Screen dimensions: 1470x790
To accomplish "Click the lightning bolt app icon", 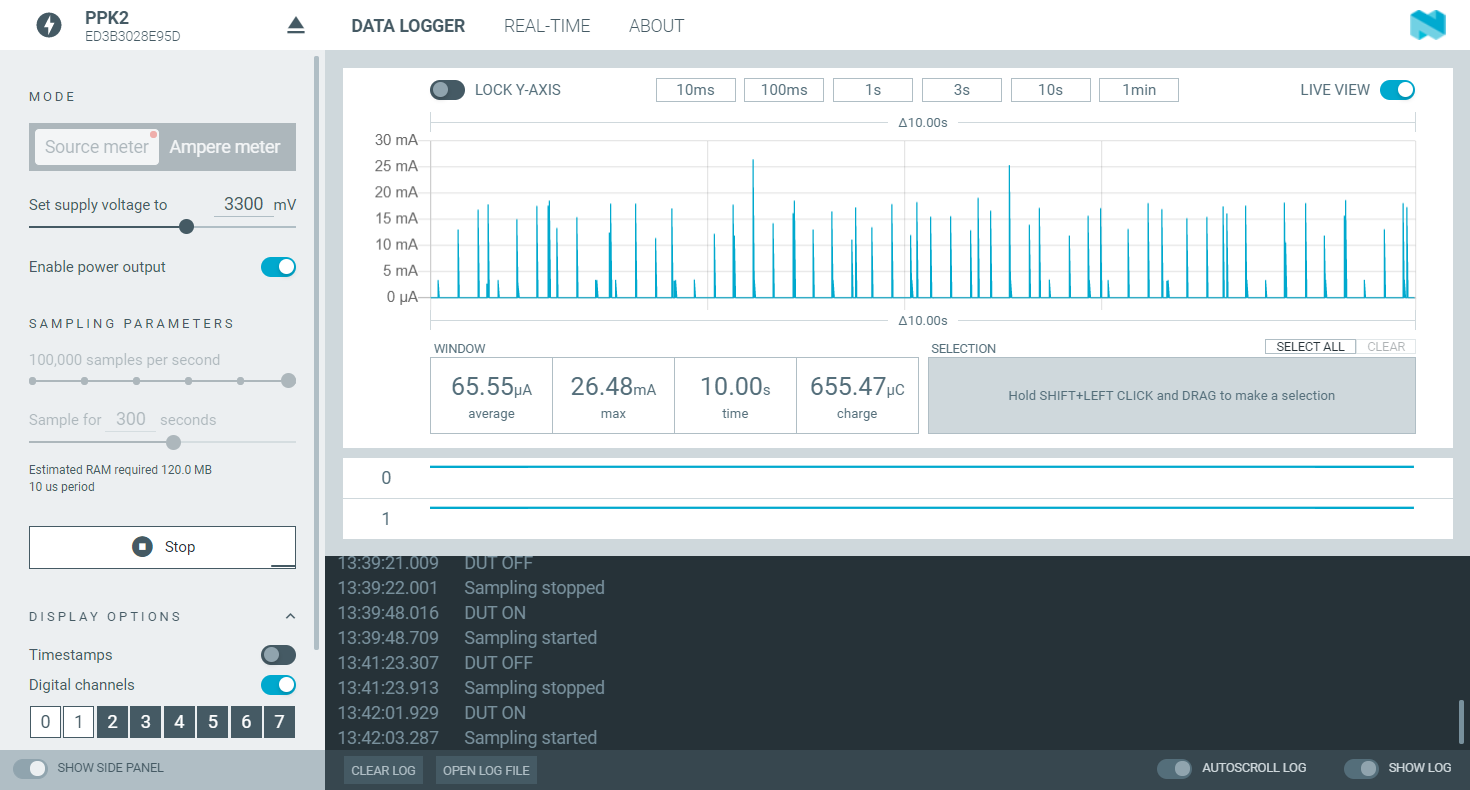I will click(48, 25).
